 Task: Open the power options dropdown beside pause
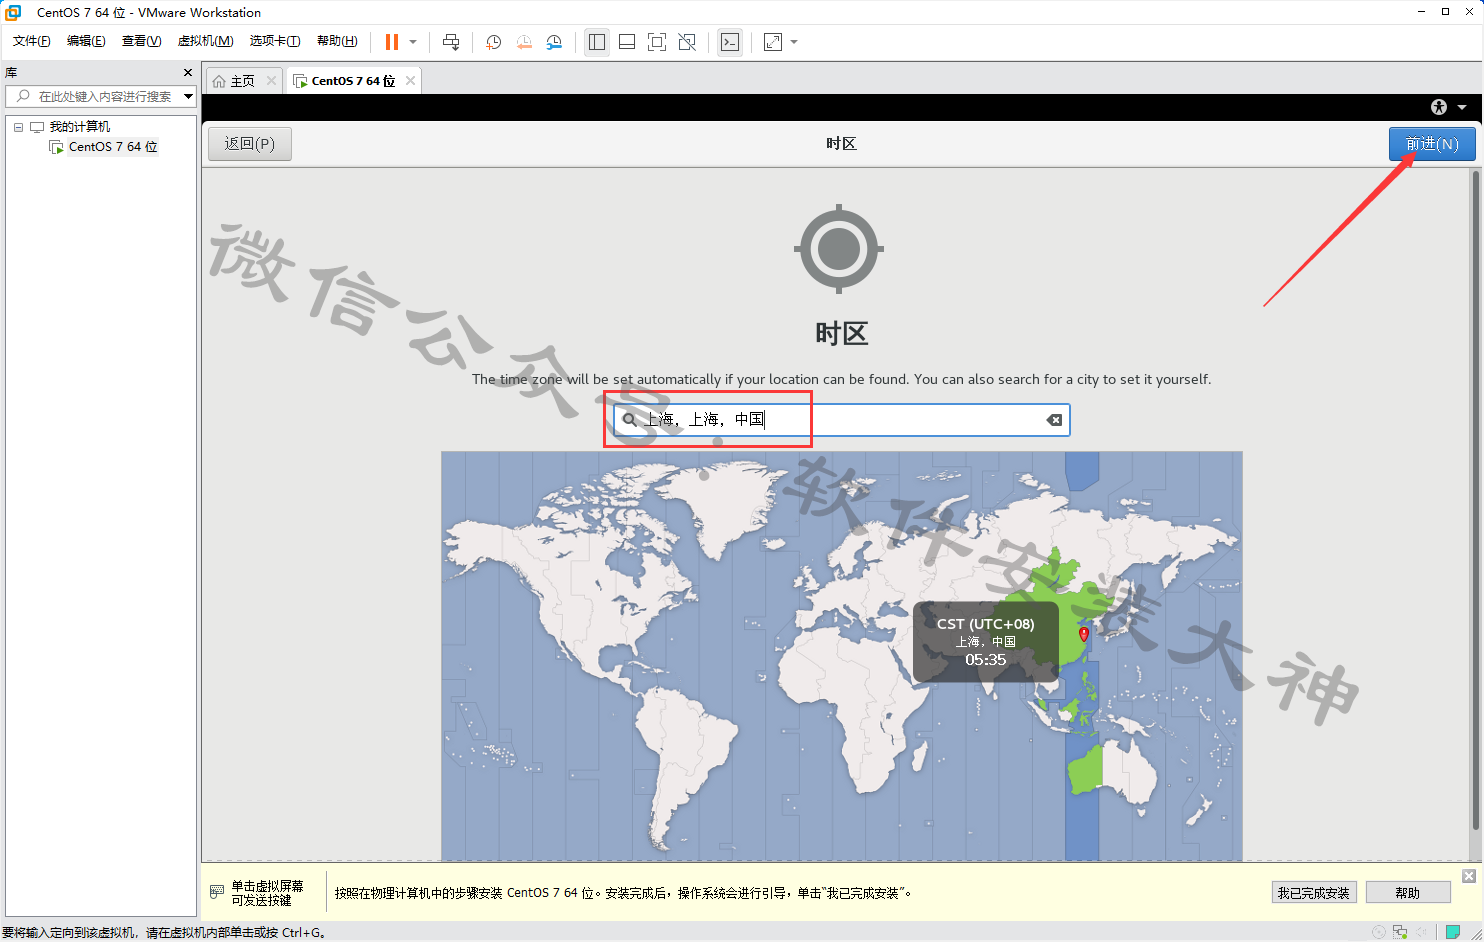click(413, 42)
